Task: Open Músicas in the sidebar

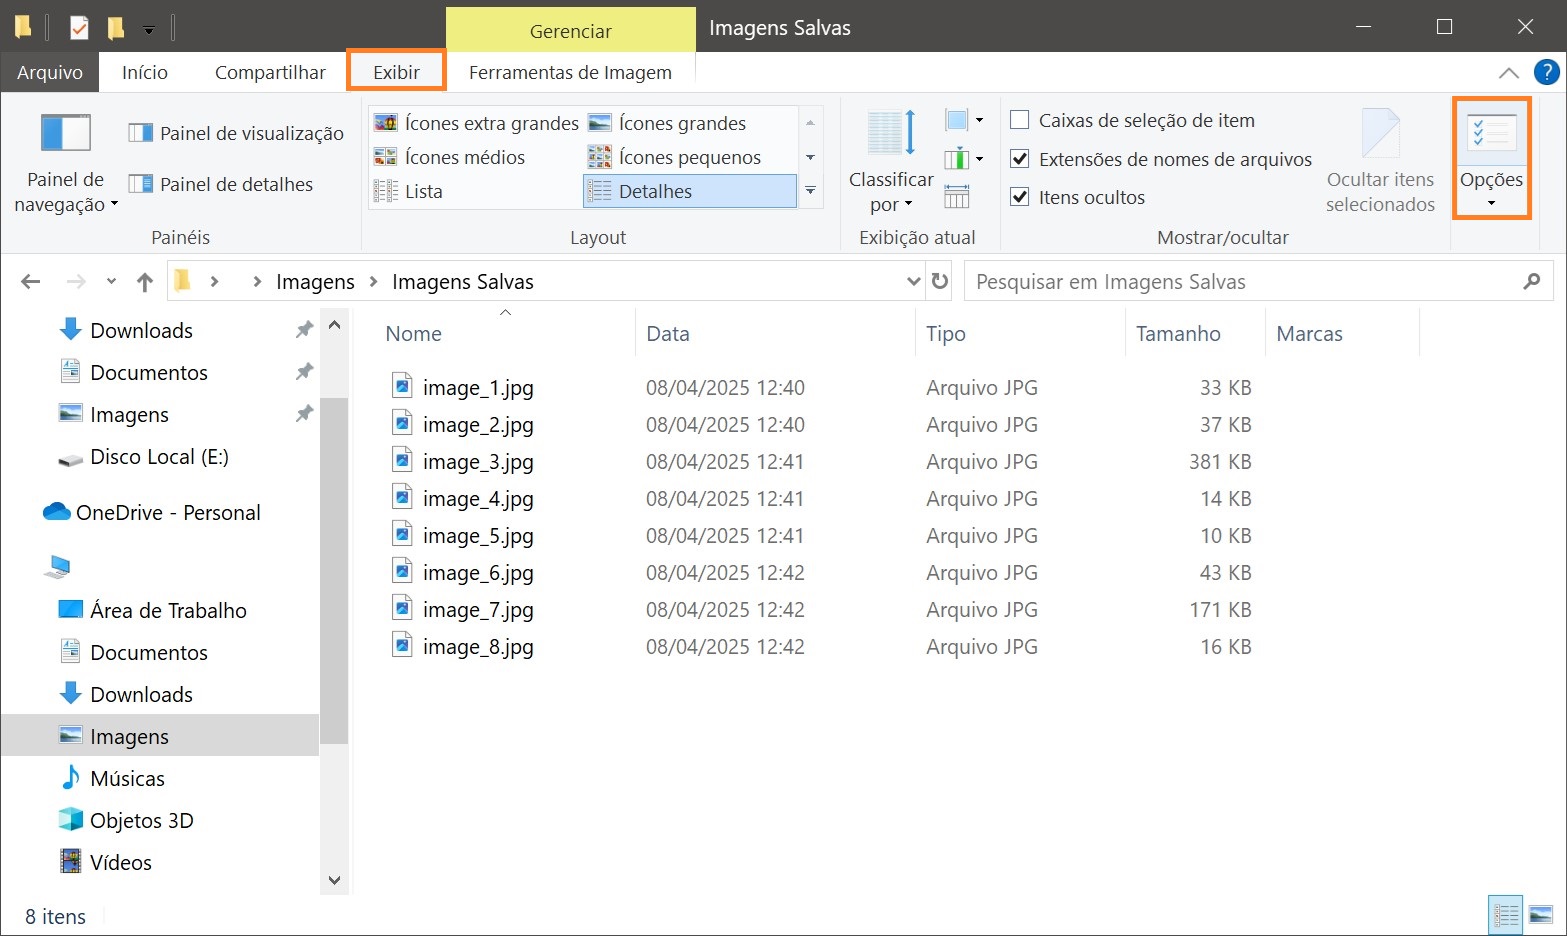Action: [127, 778]
